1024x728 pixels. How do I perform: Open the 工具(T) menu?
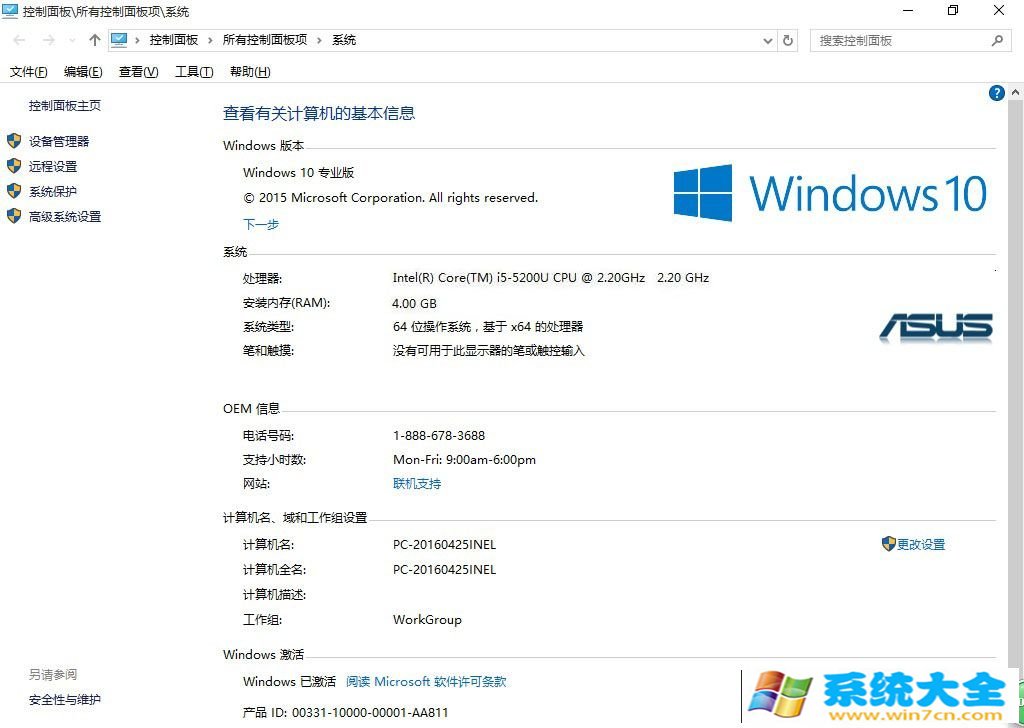coord(194,72)
